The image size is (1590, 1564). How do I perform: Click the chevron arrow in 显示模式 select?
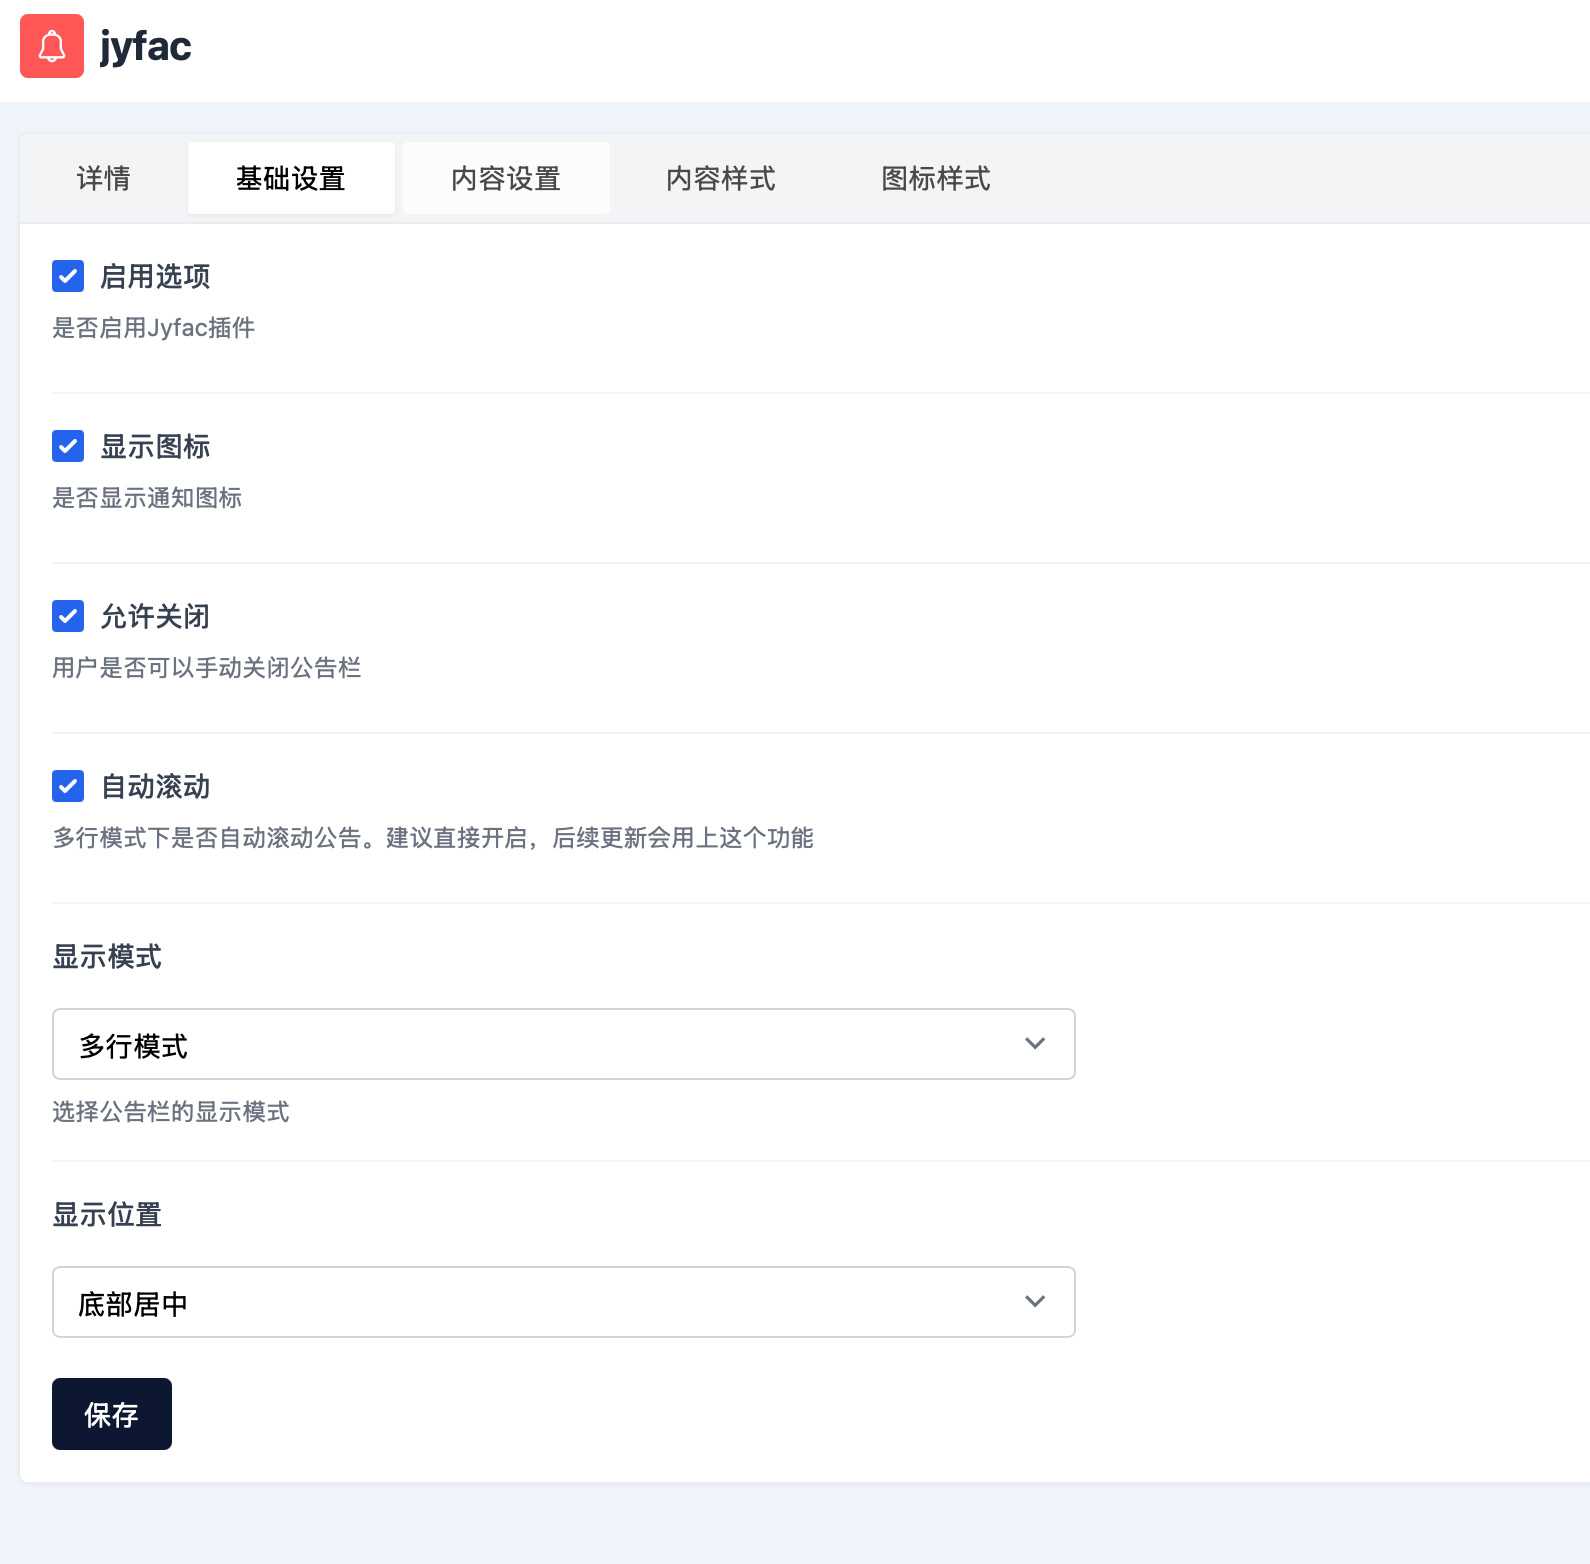point(1035,1044)
